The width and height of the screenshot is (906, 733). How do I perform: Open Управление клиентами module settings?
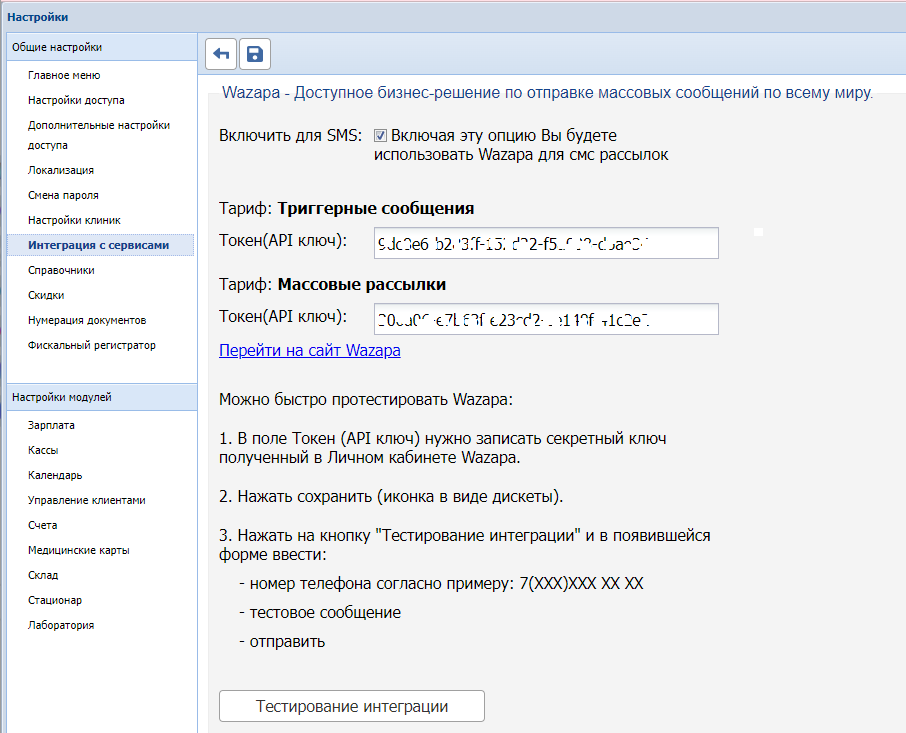pyautogui.click(x=86, y=500)
